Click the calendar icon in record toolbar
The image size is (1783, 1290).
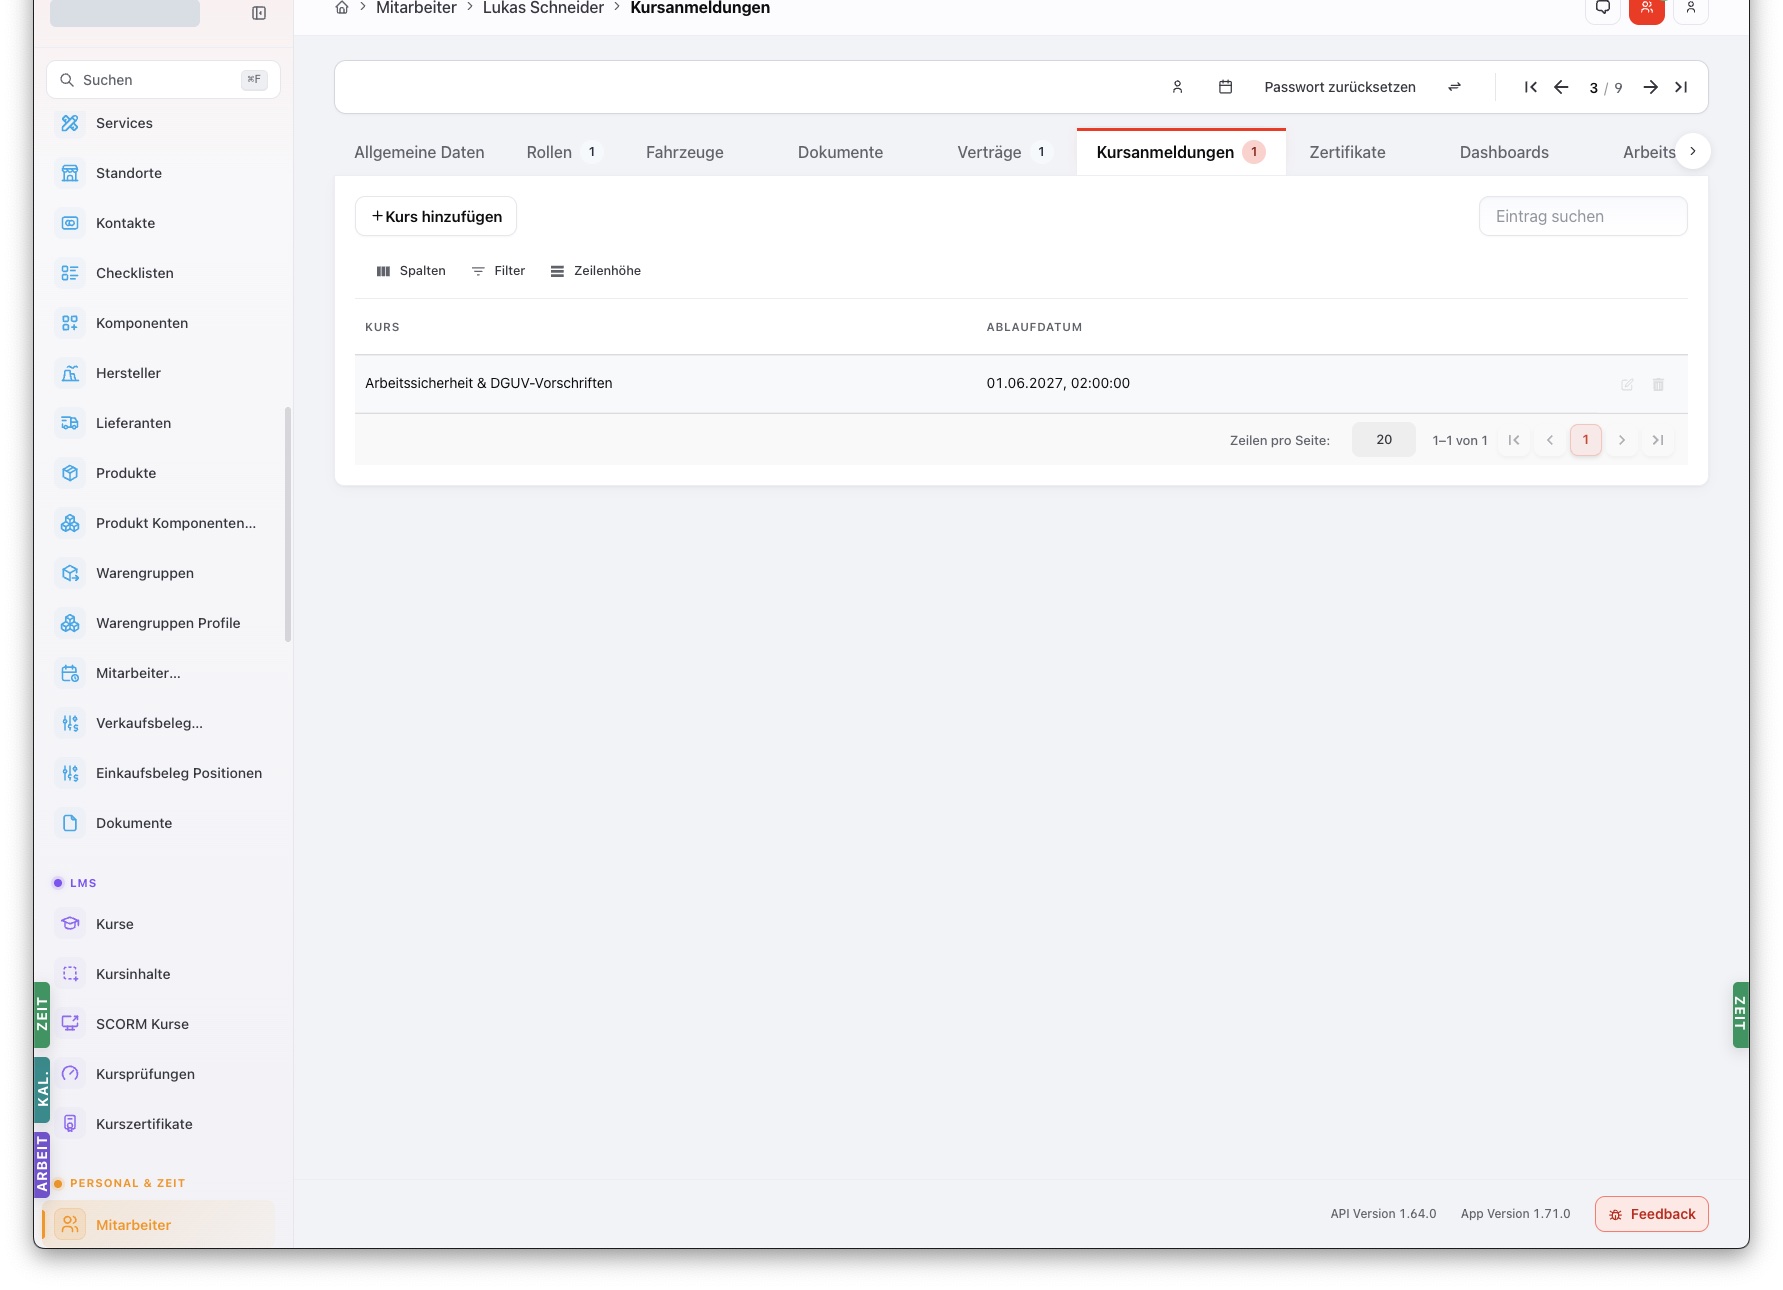tap(1225, 87)
